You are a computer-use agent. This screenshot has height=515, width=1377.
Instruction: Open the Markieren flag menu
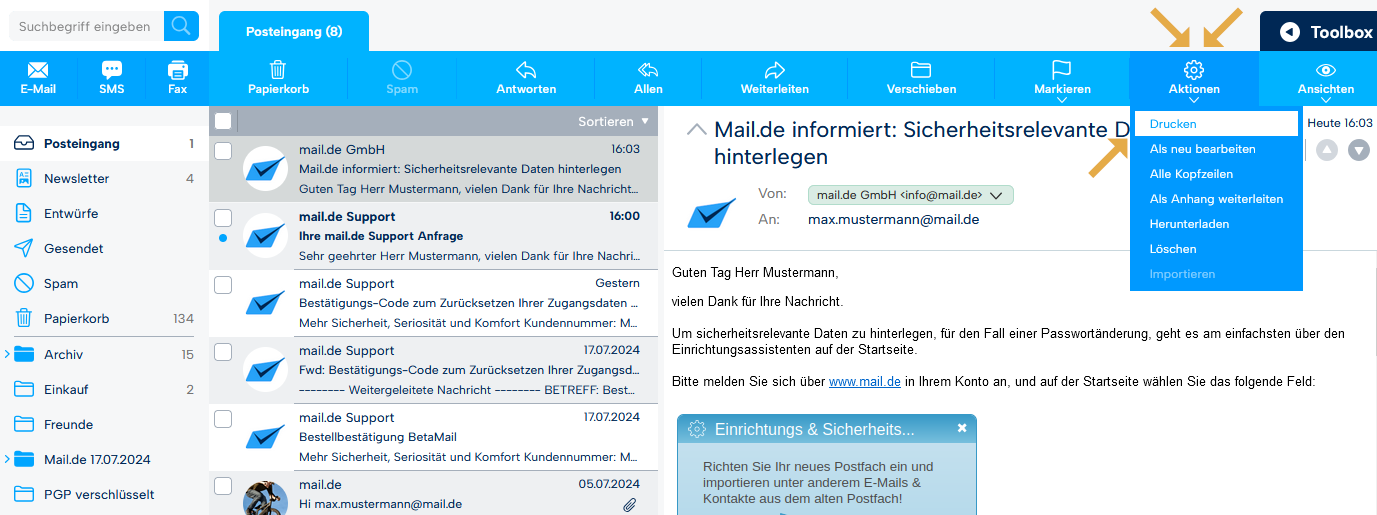1061,78
